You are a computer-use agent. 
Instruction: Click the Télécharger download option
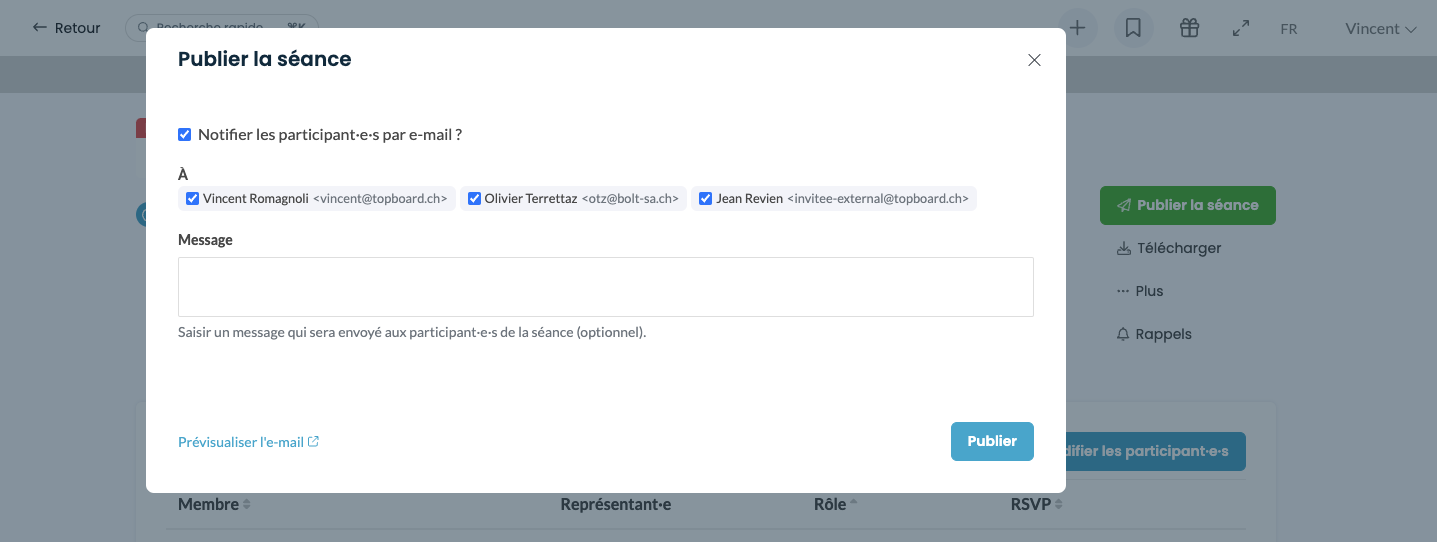[x=1169, y=248]
